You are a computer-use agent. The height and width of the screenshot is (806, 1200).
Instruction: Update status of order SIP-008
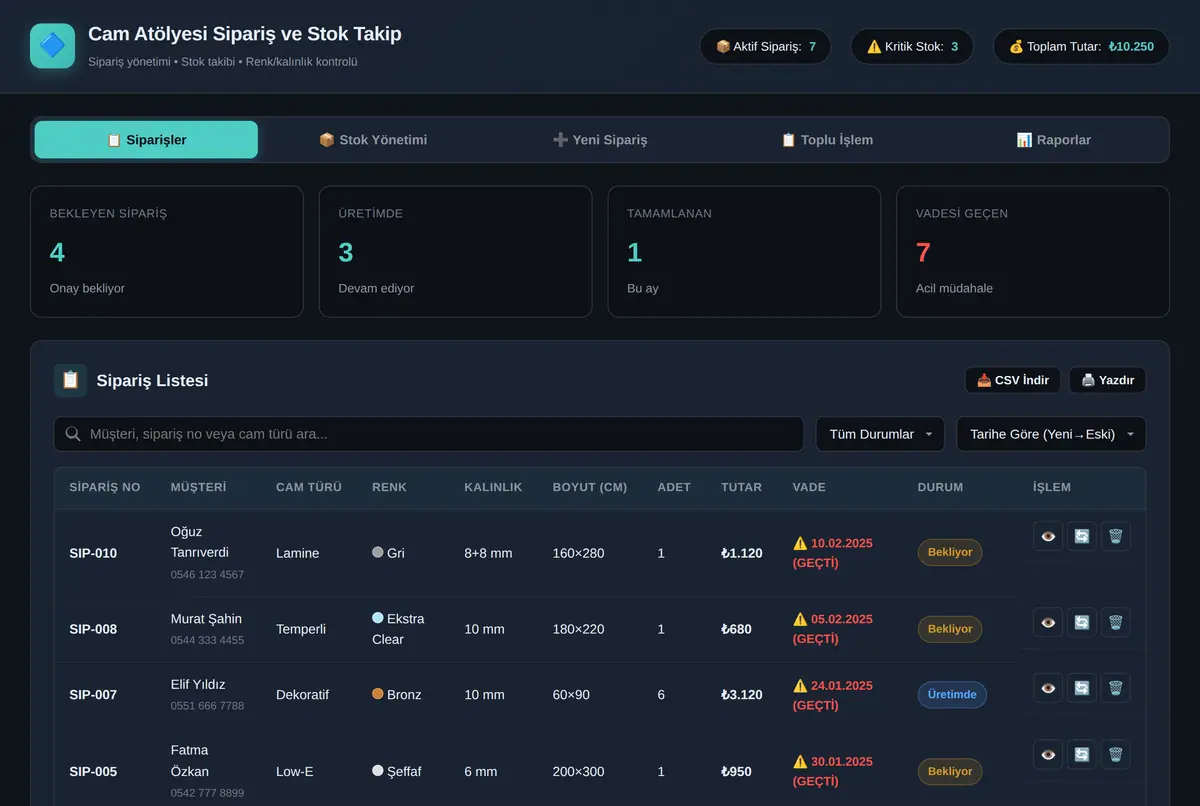click(1082, 622)
